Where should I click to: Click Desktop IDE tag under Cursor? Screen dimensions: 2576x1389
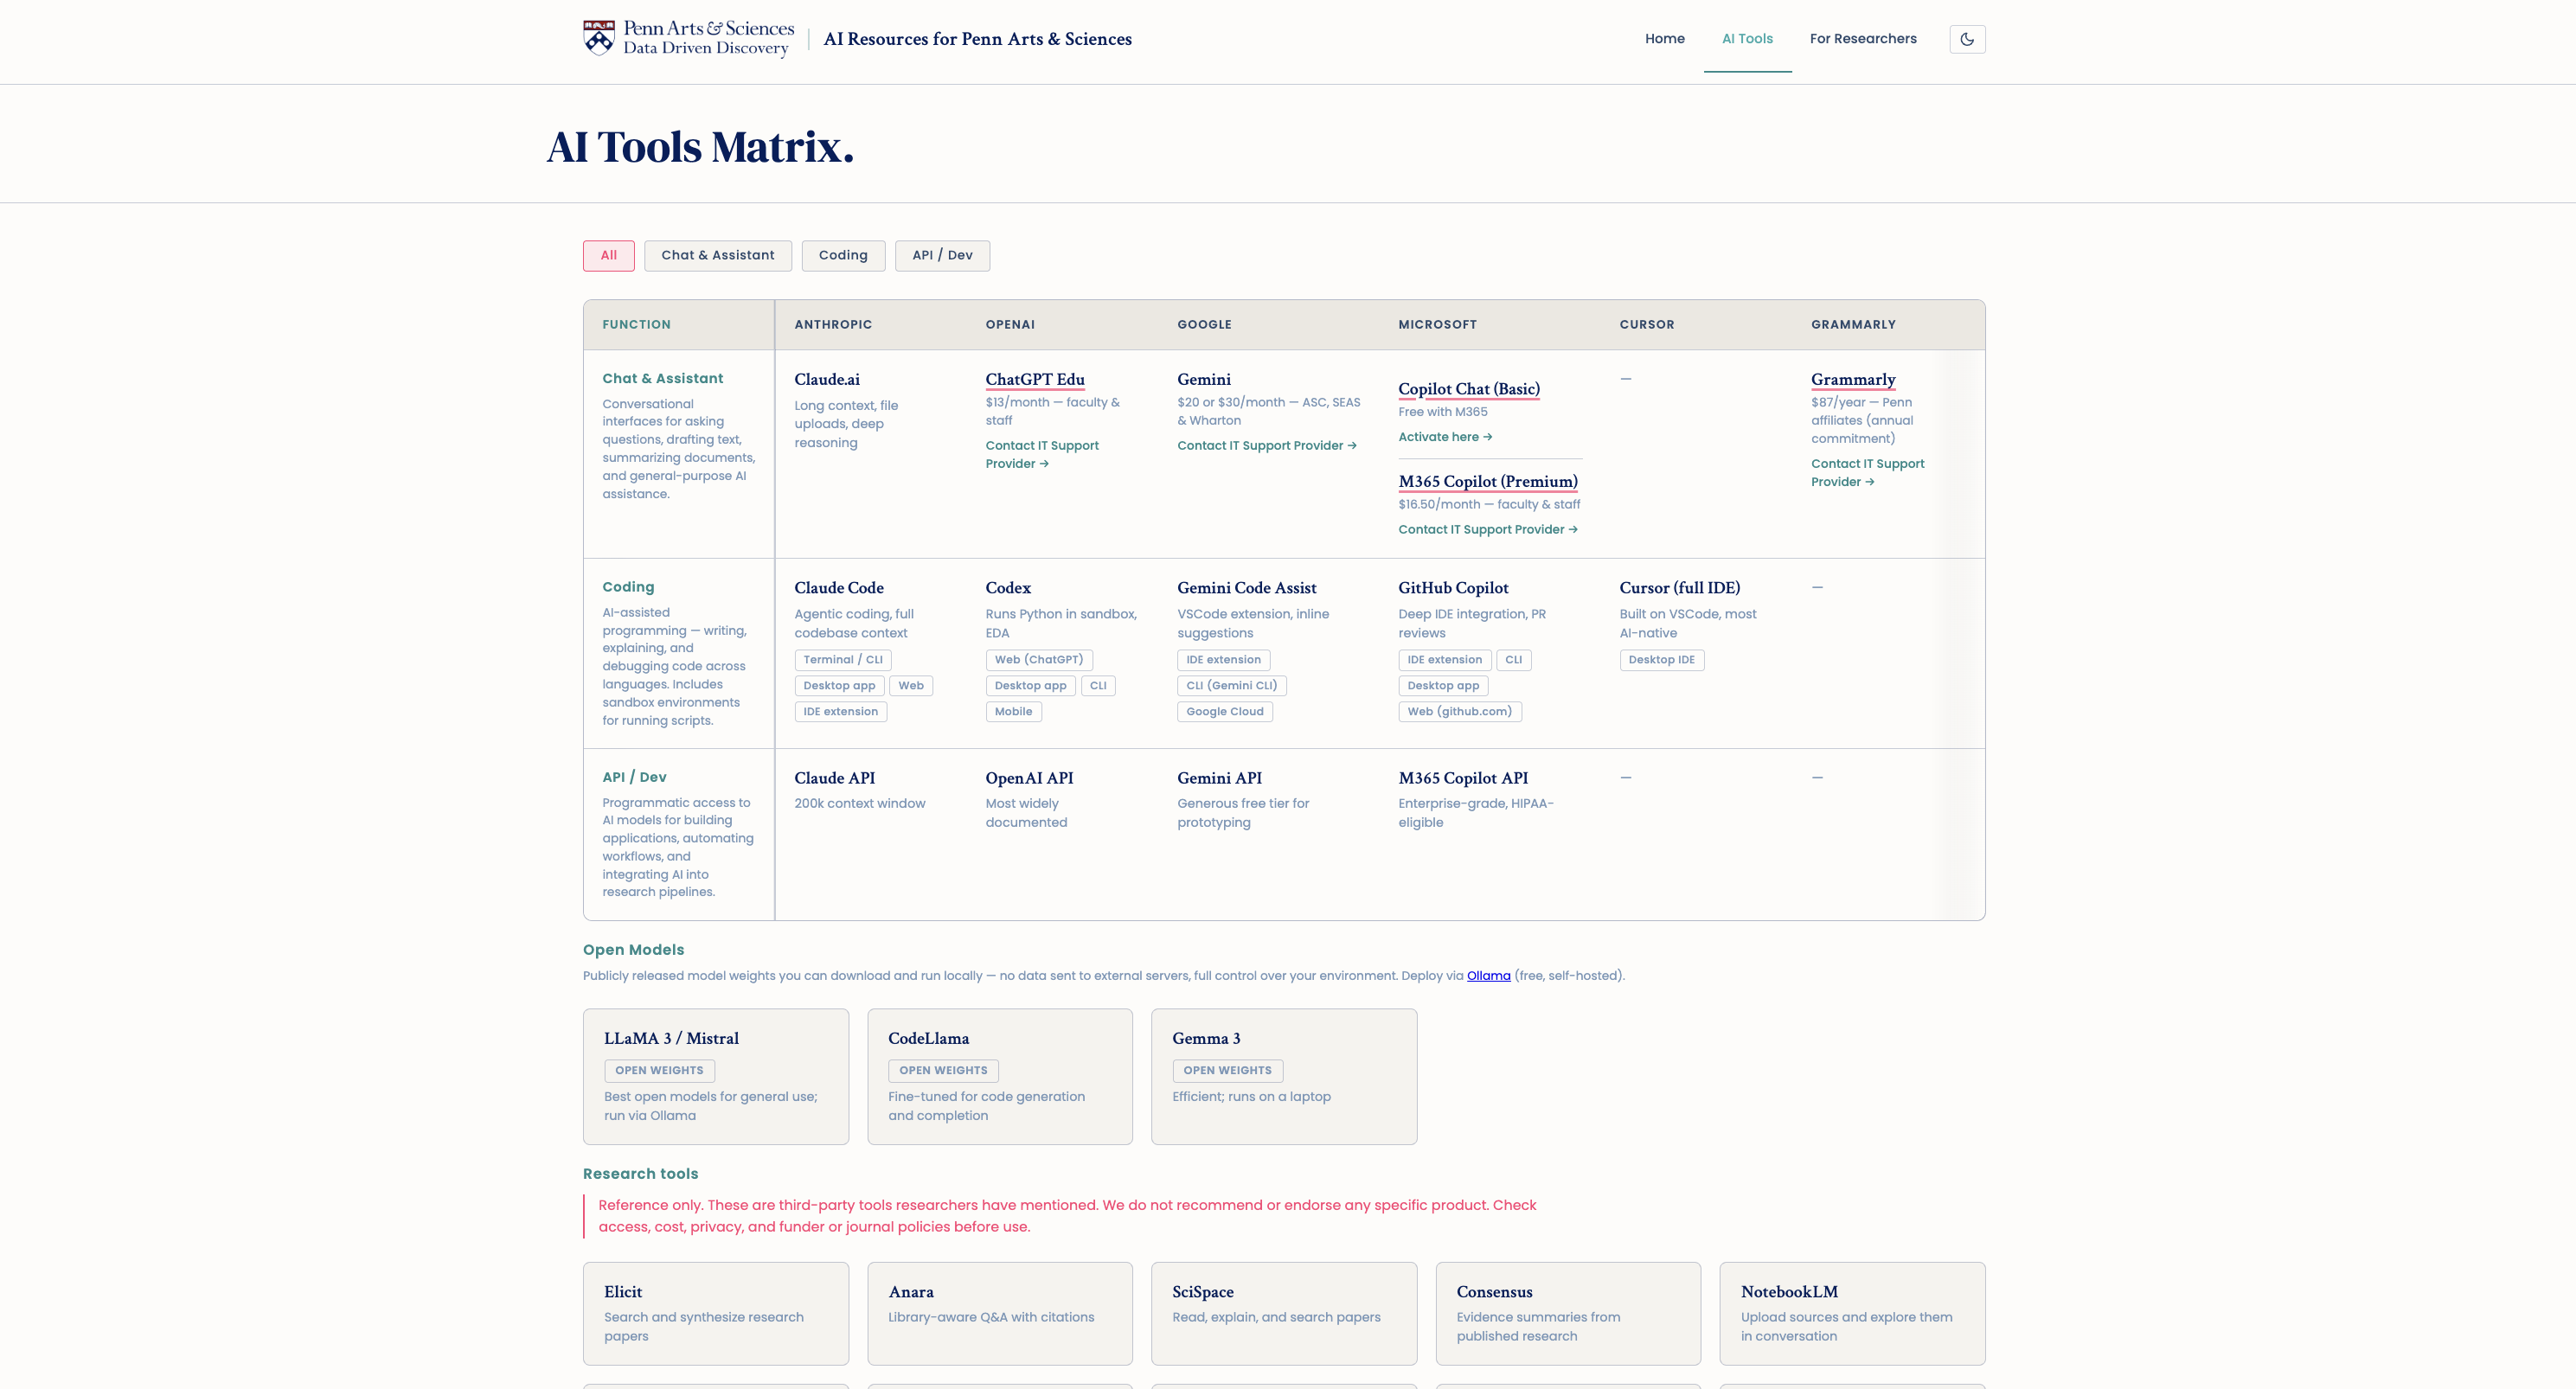pyautogui.click(x=1662, y=660)
